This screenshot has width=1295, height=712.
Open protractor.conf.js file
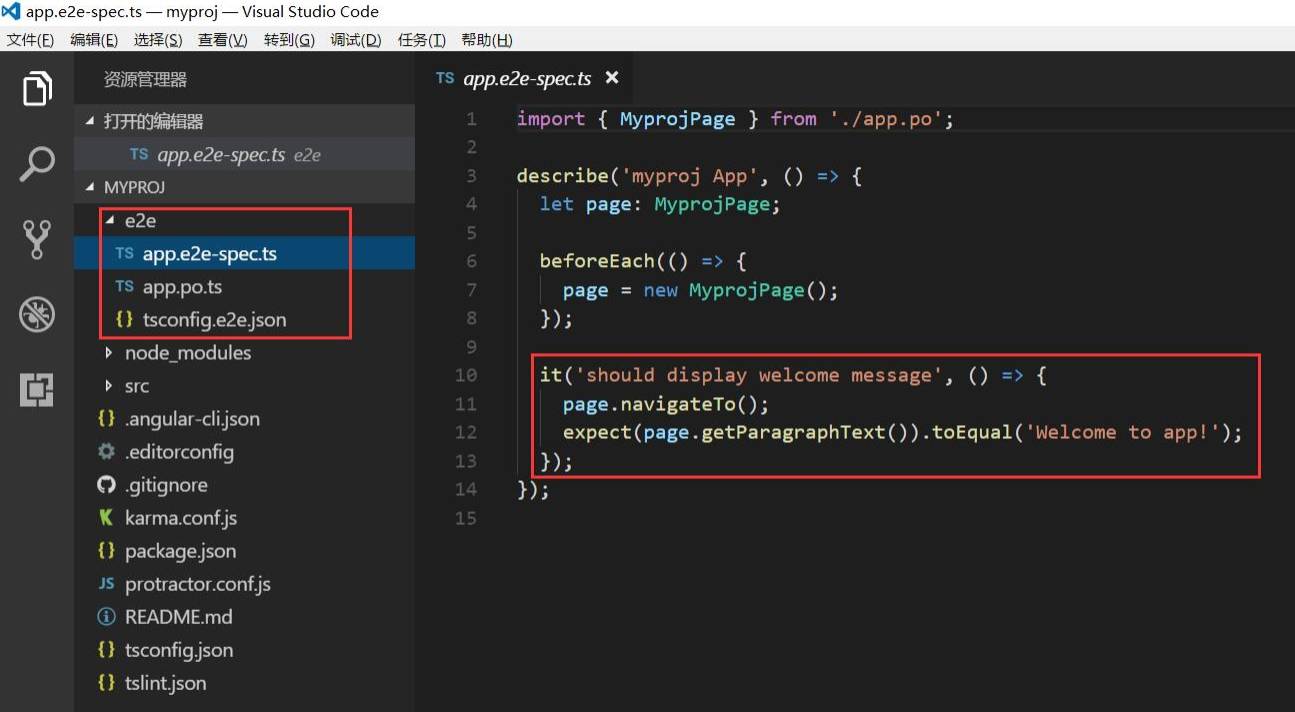pyautogui.click(x=245, y=584)
